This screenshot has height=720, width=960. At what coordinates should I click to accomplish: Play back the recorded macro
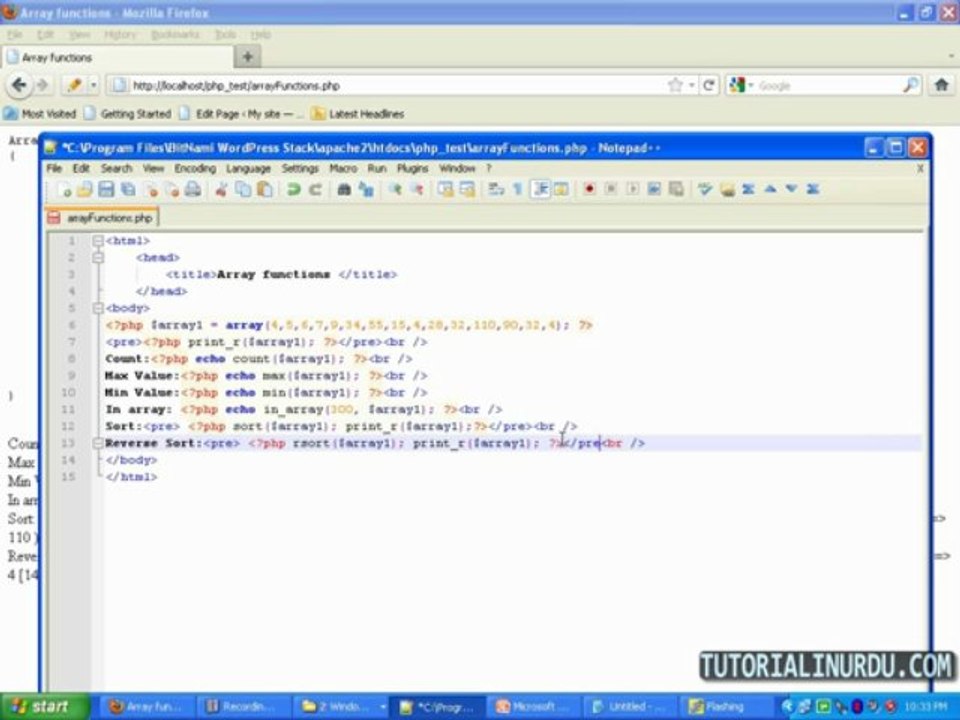click(632, 189)
